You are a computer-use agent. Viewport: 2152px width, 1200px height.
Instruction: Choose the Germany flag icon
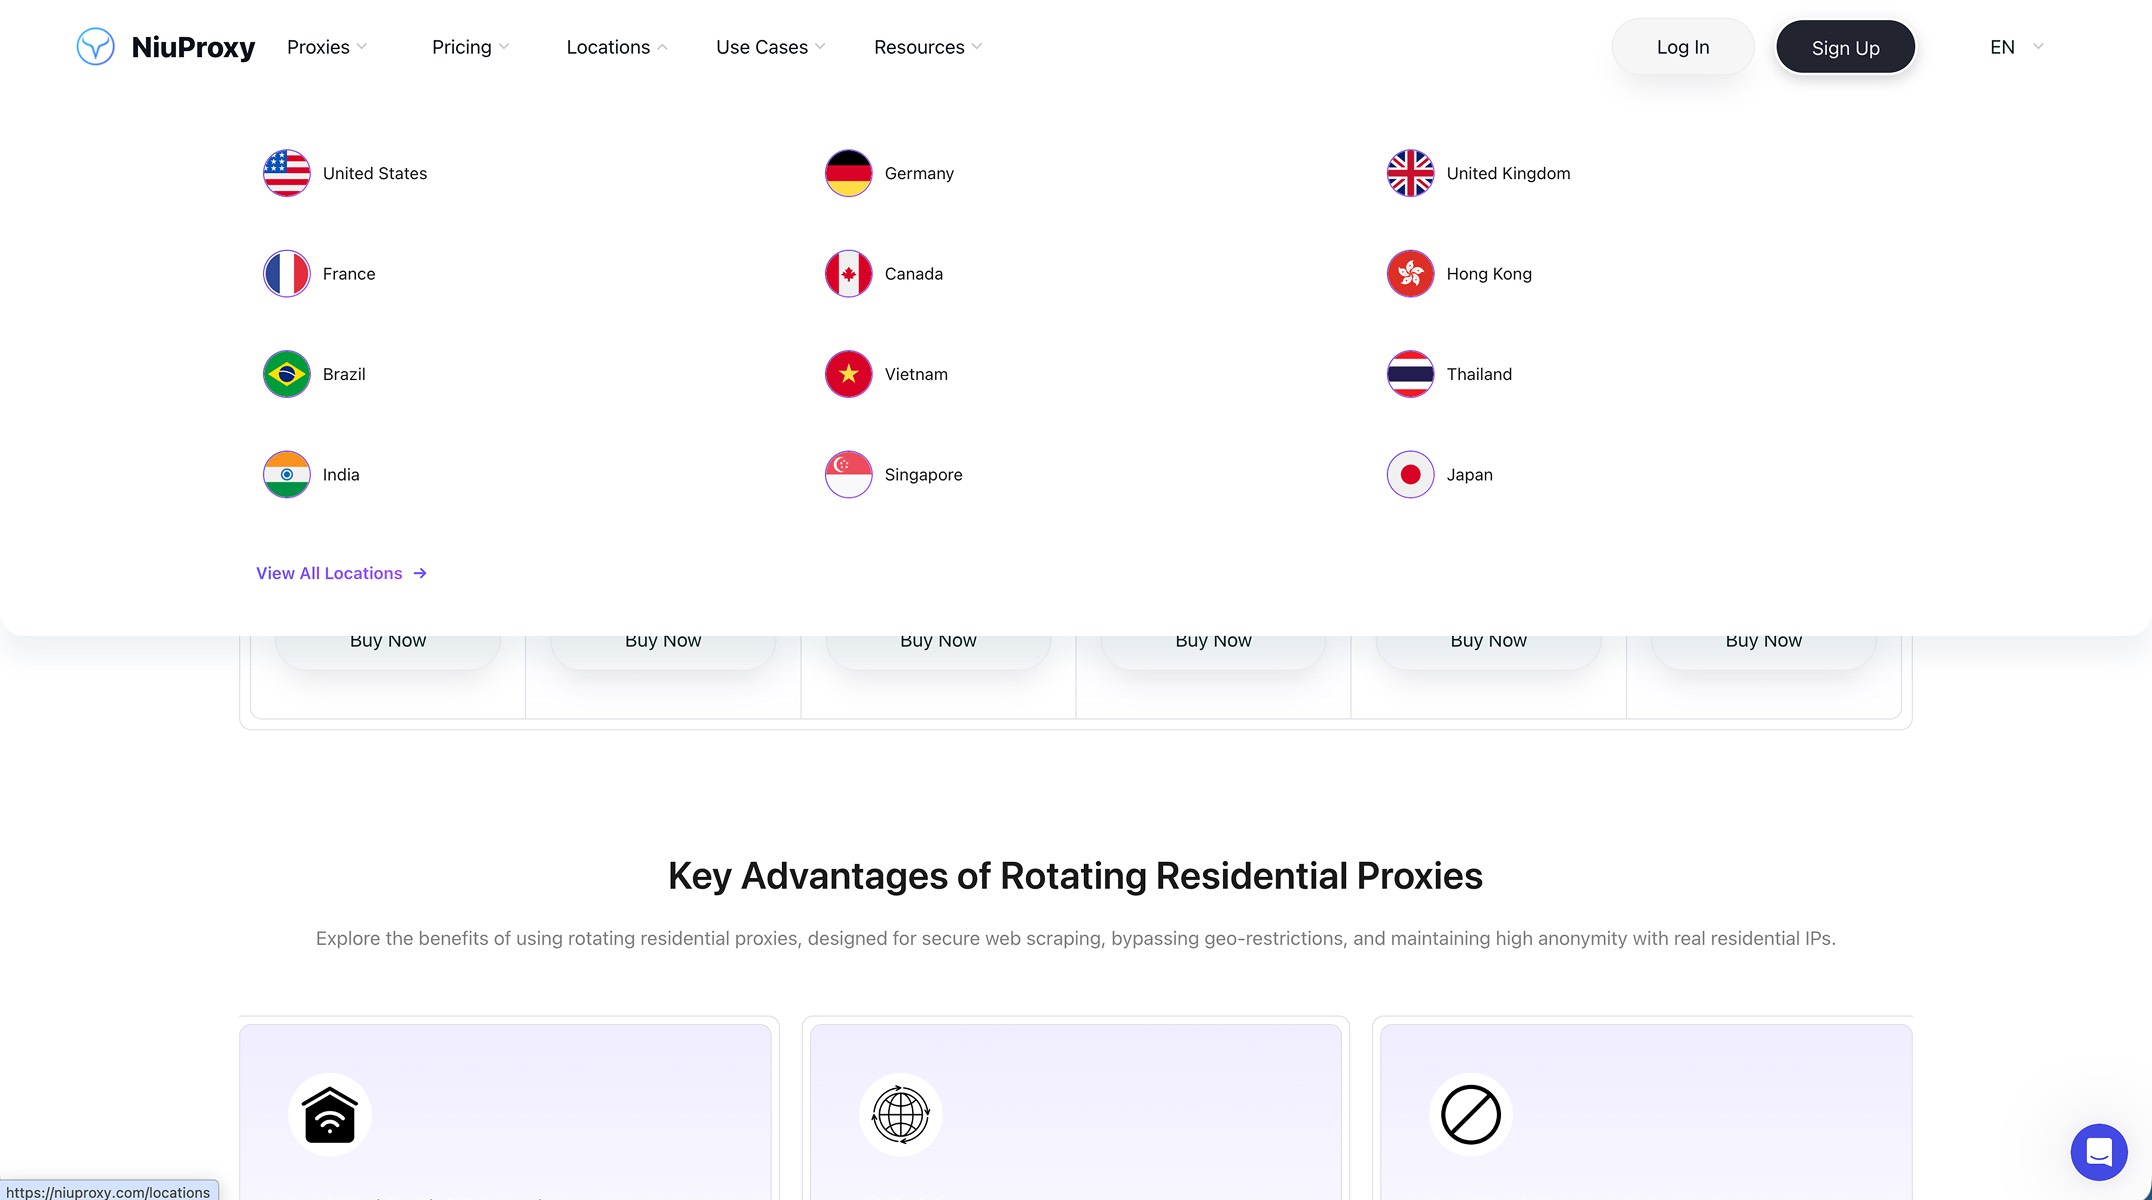coord(849,173)
